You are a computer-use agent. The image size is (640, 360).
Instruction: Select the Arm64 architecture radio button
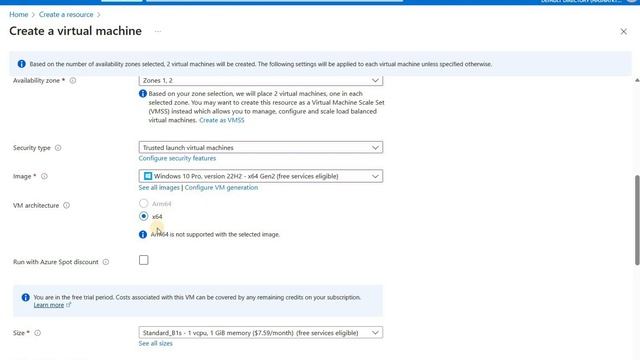click(144, 203)
